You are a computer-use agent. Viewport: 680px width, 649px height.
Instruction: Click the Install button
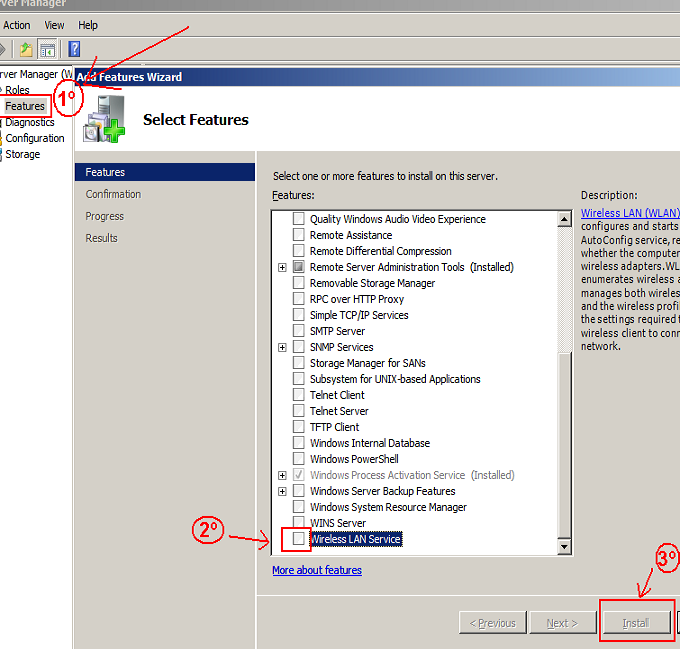coord(636,623)
